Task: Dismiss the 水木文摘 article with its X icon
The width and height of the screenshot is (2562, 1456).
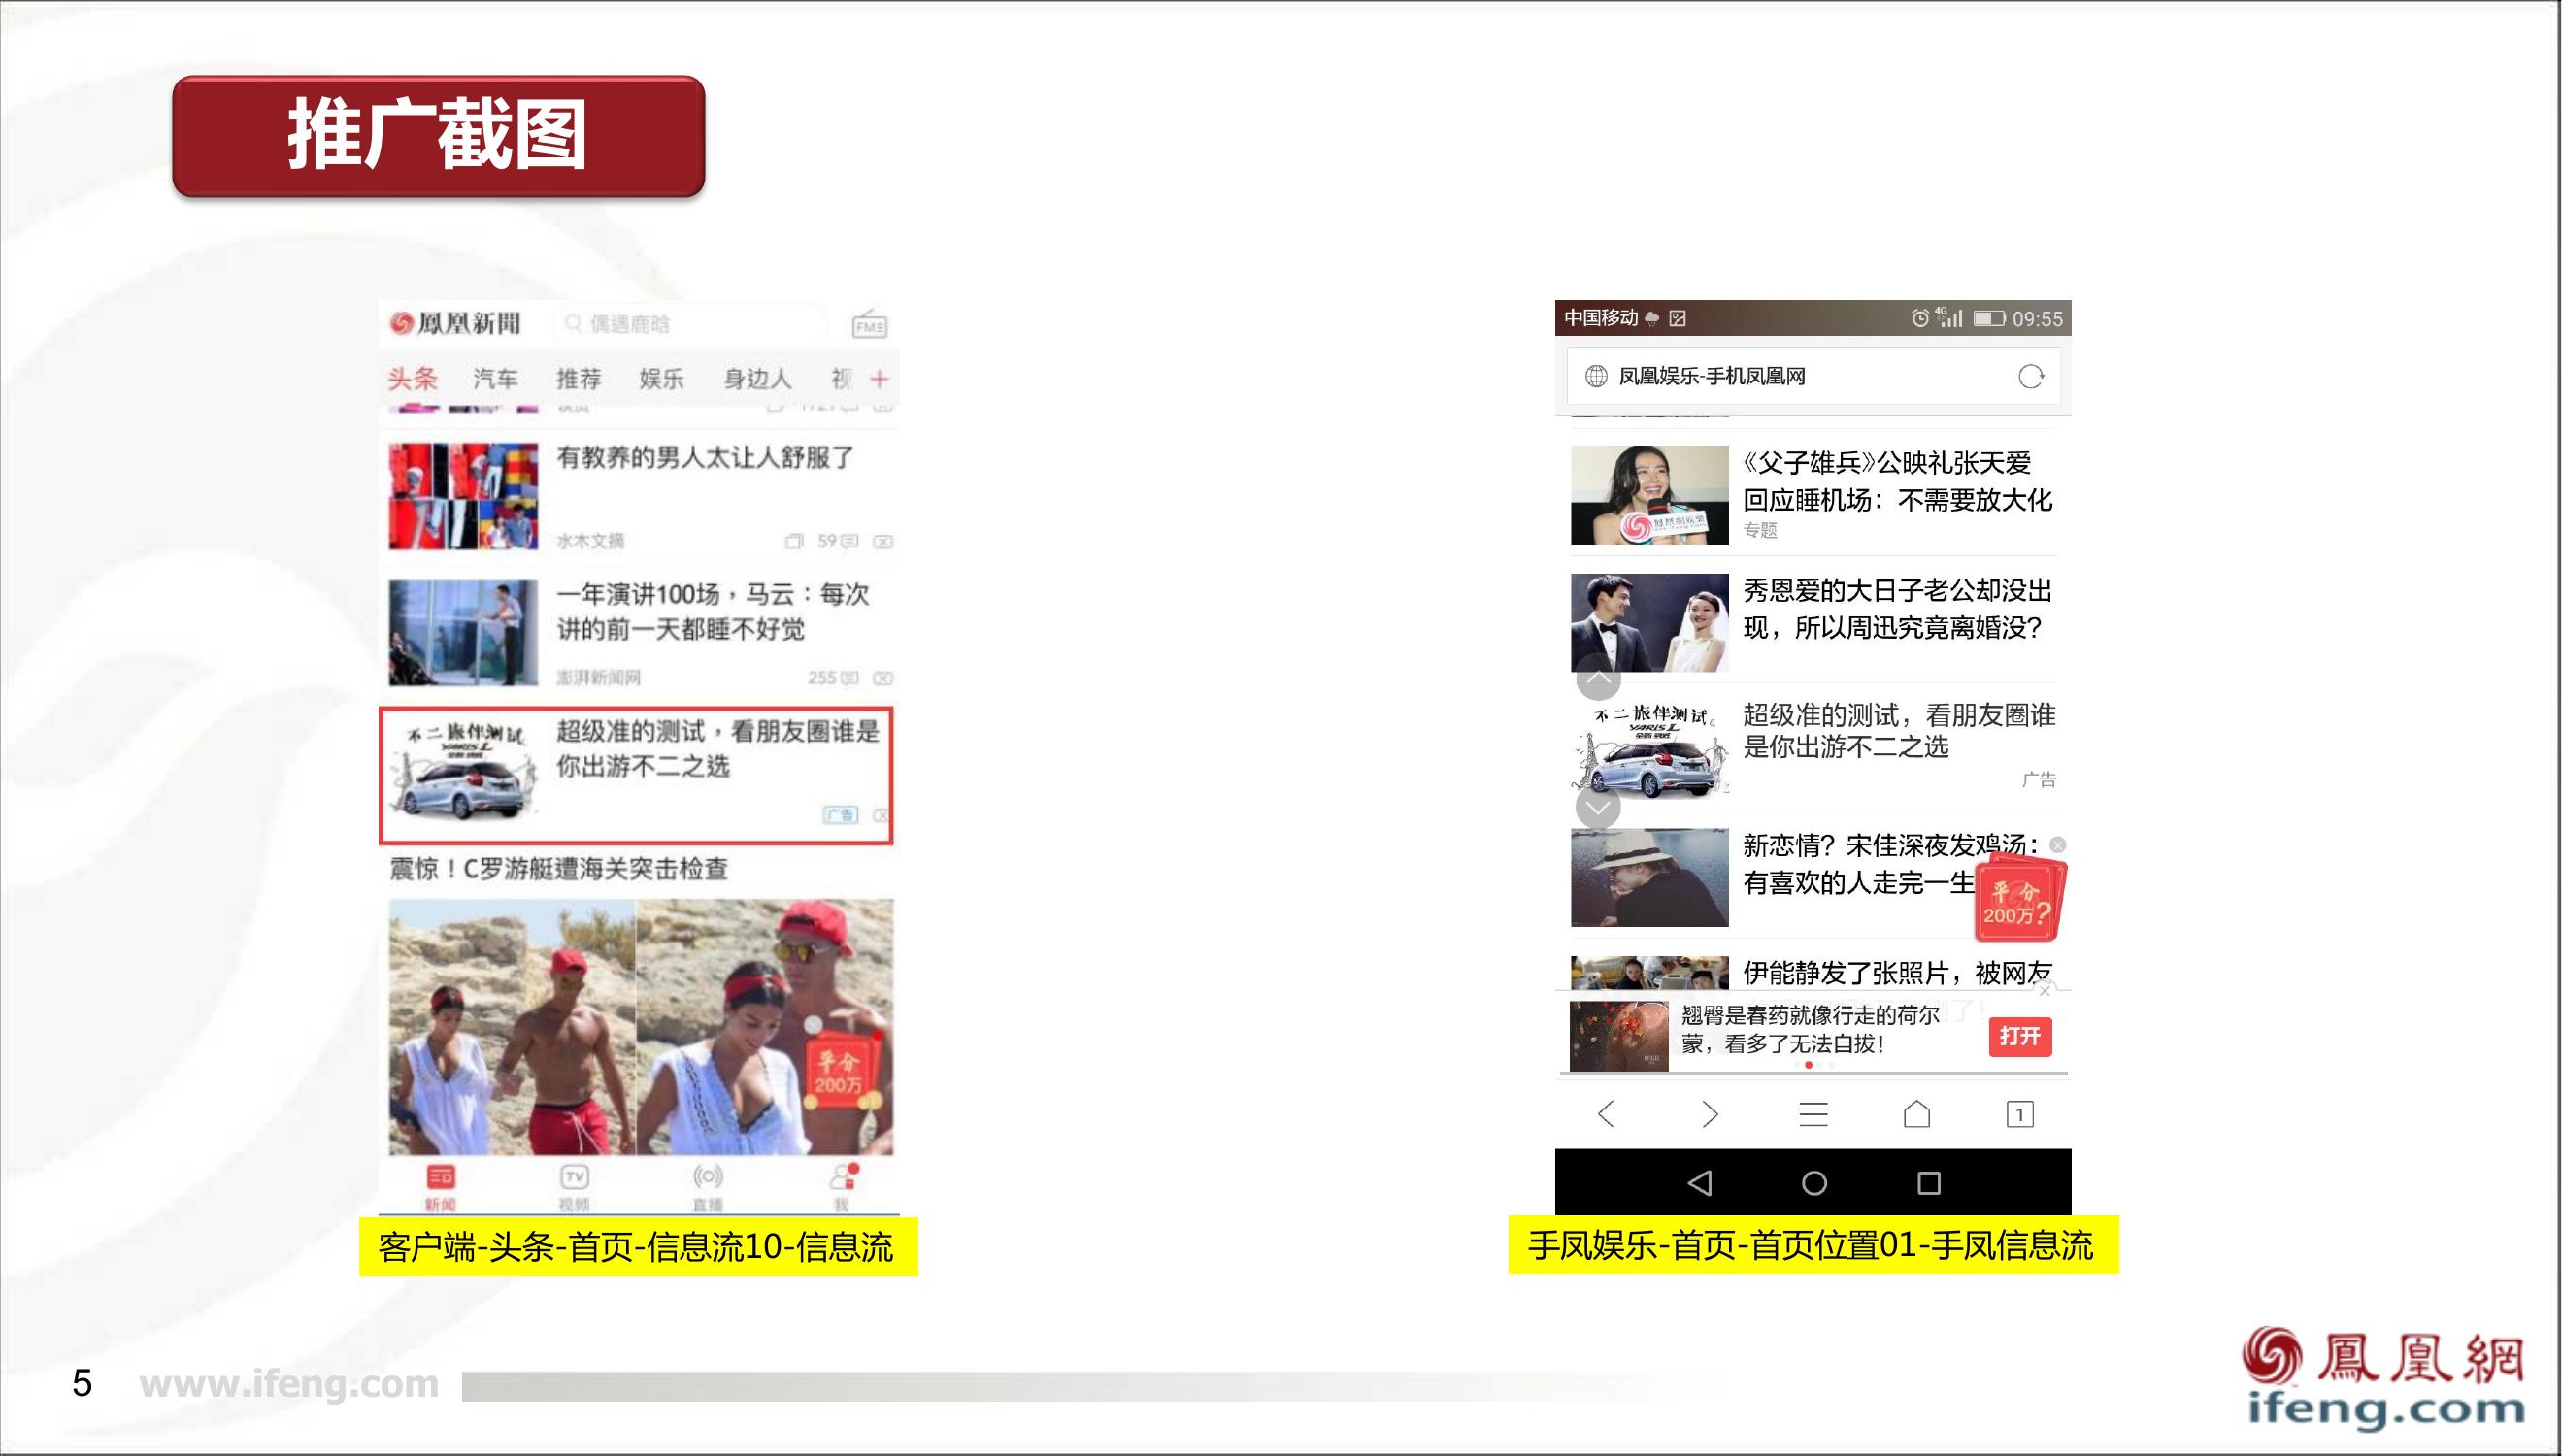Action: [883, 542]
